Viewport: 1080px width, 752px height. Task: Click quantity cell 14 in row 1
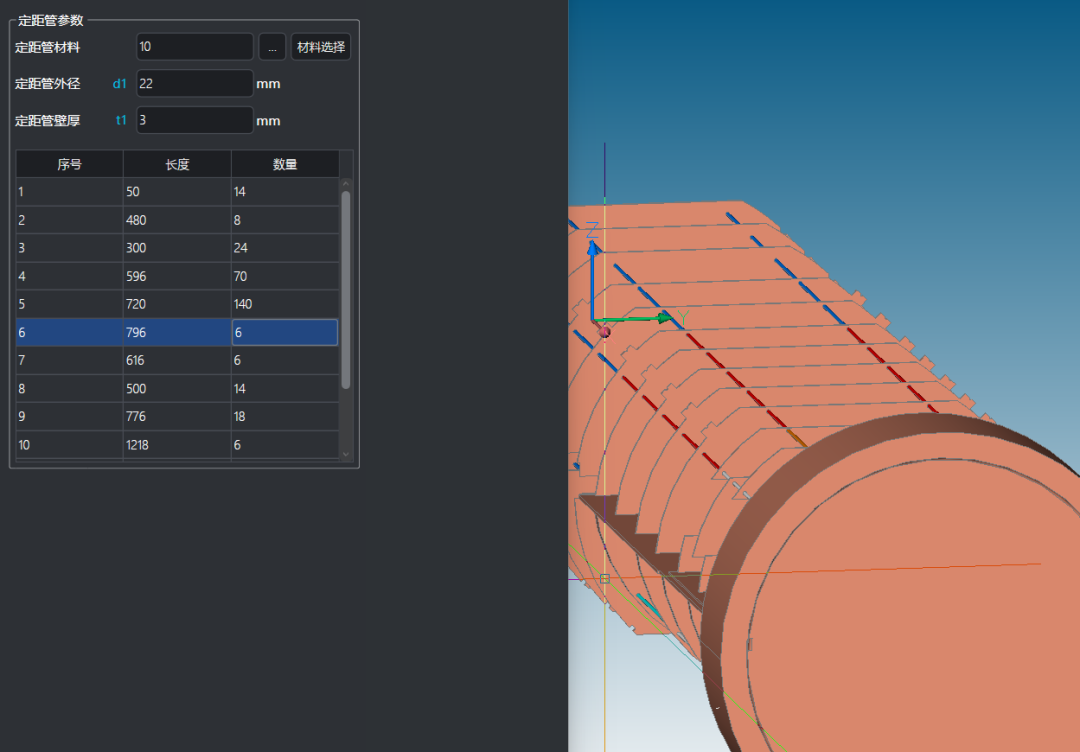tap(285, 191)
